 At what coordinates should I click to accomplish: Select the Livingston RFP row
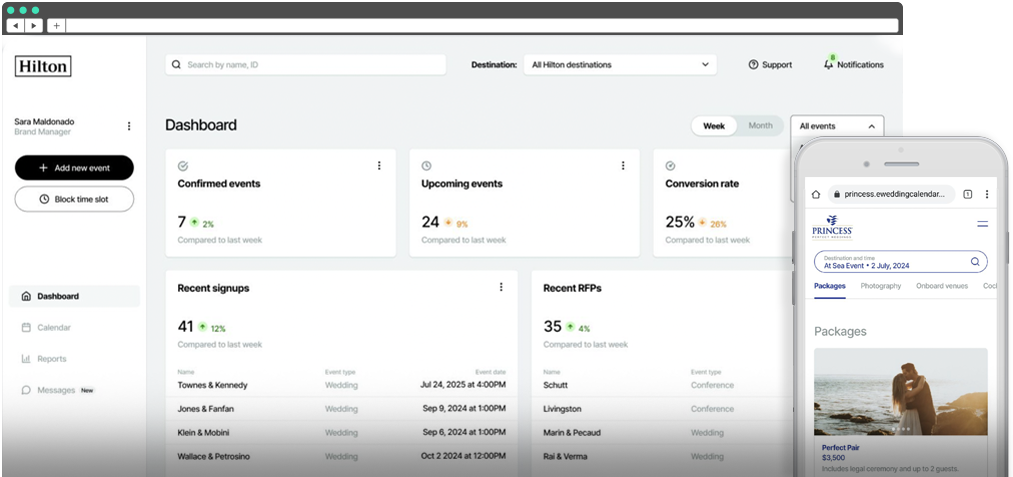pos(665,409)
